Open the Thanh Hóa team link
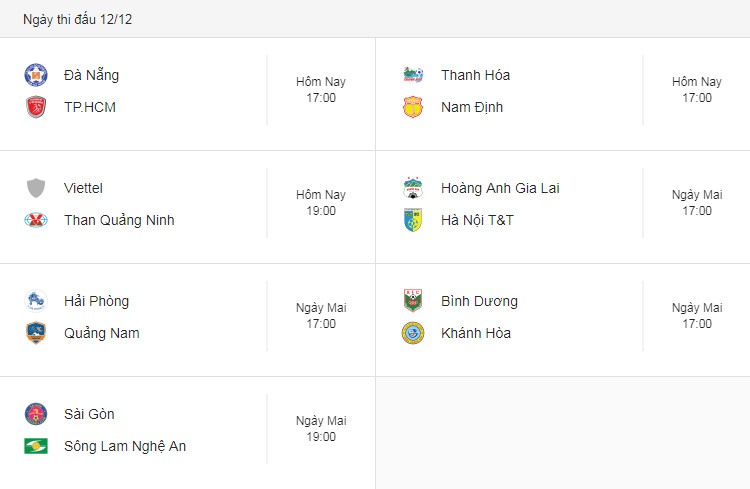Viewport: 750px width, 489px height. [475, 75]
